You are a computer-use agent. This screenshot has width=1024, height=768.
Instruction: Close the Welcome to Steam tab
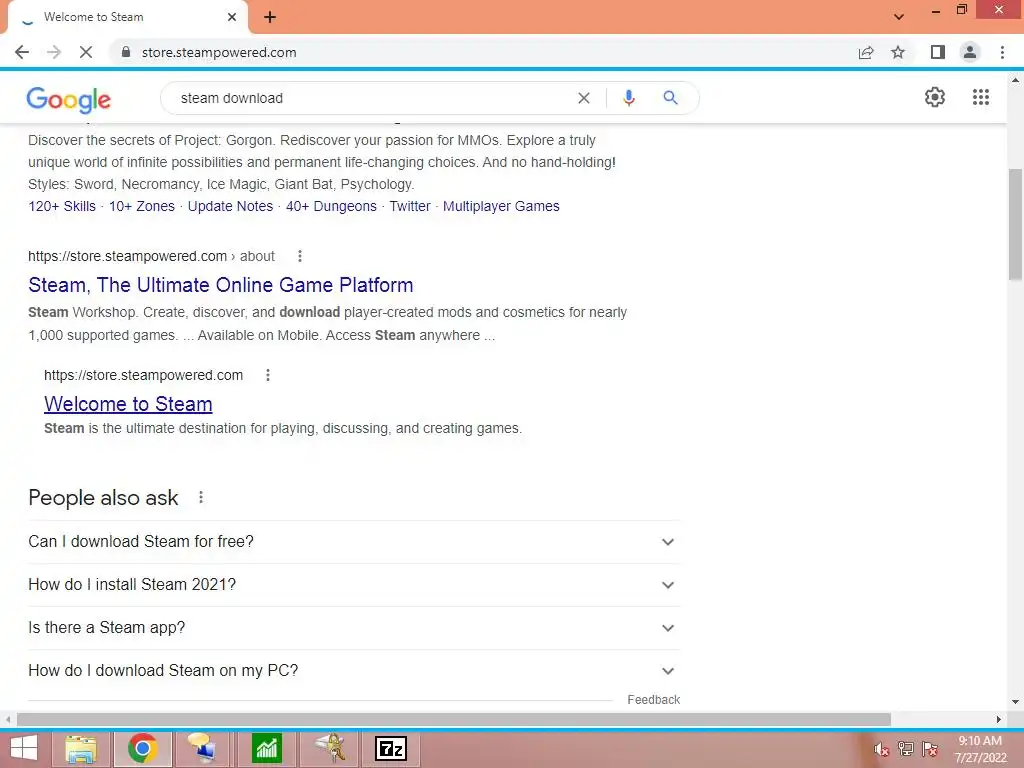point(232,17)
